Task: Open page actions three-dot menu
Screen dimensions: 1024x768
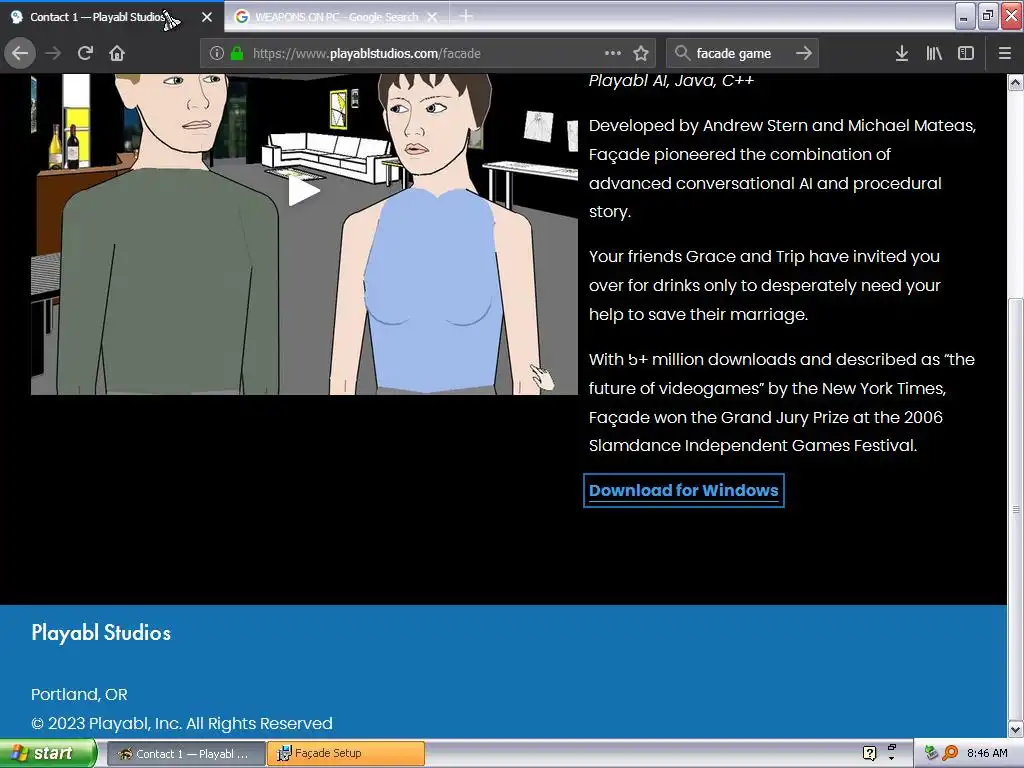Action: click(613, 53)
